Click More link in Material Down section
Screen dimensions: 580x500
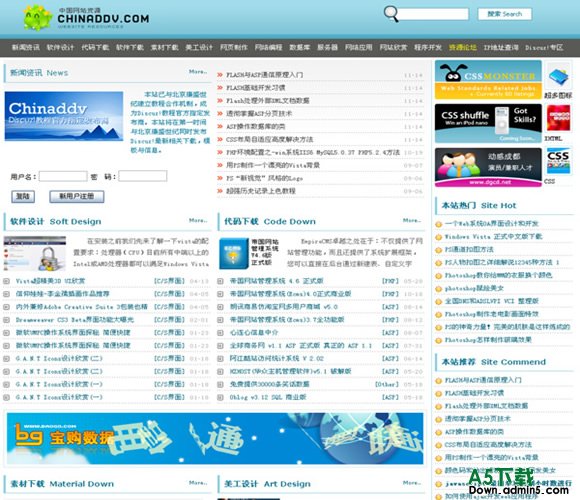point(198,483)
